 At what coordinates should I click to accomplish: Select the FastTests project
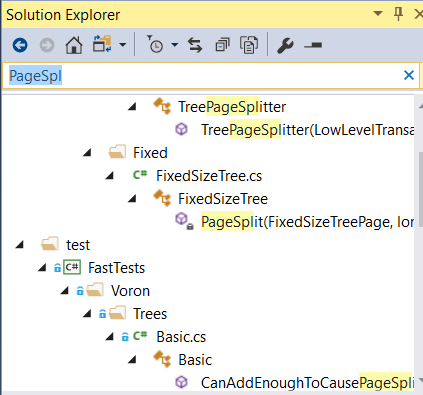click(x=116, y=268)
